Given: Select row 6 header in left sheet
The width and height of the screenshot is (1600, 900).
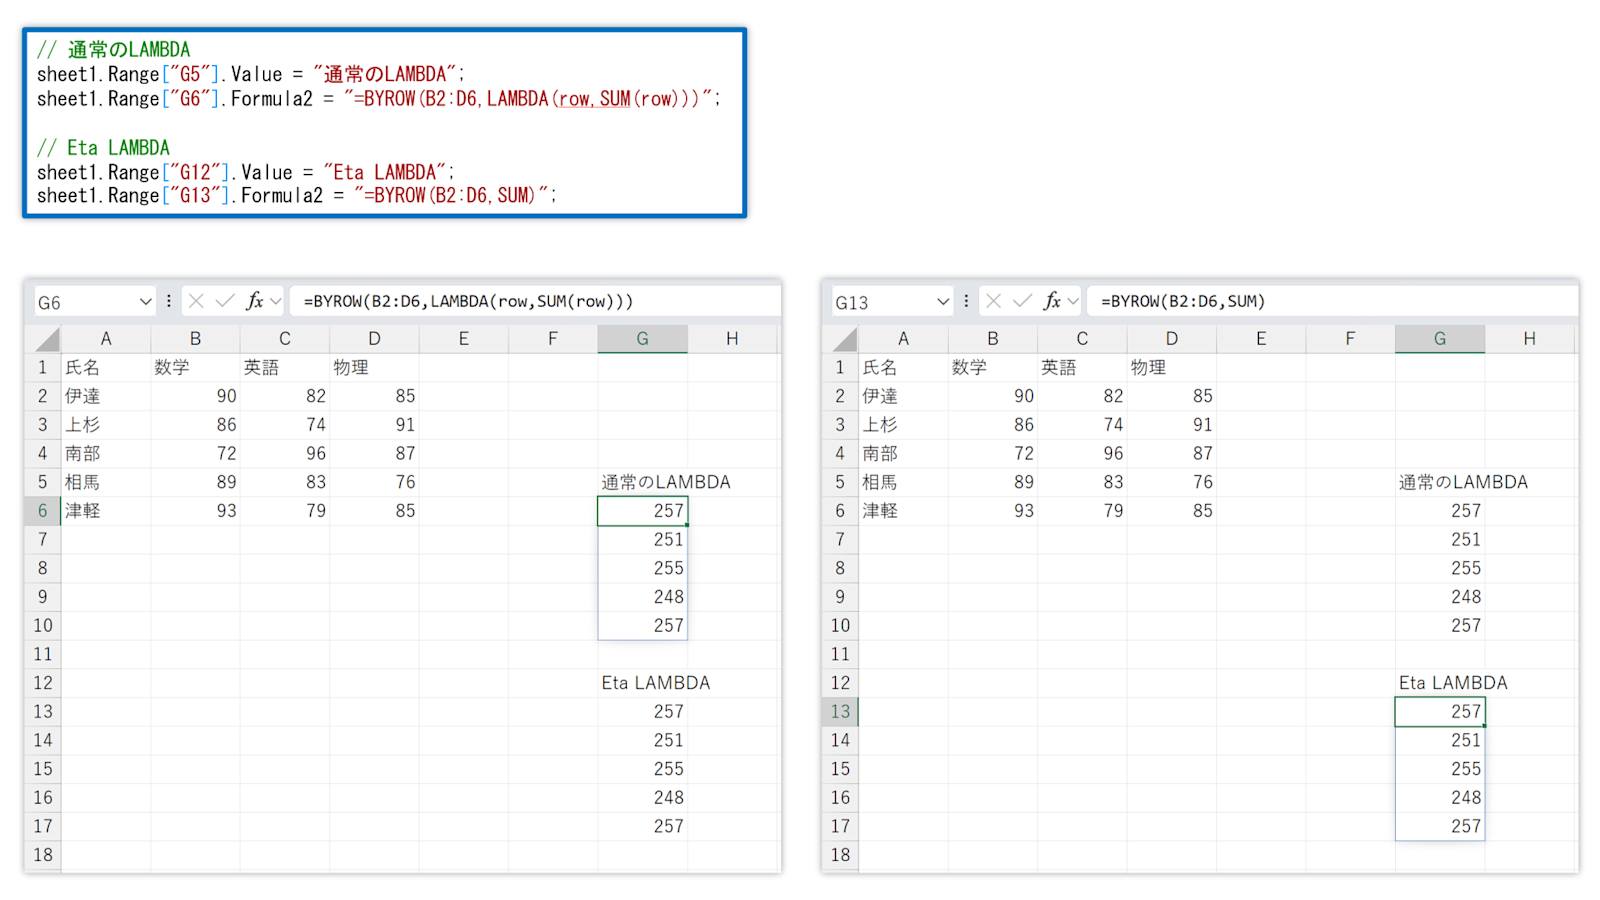Looking at the screenshot, I should 43,511.
